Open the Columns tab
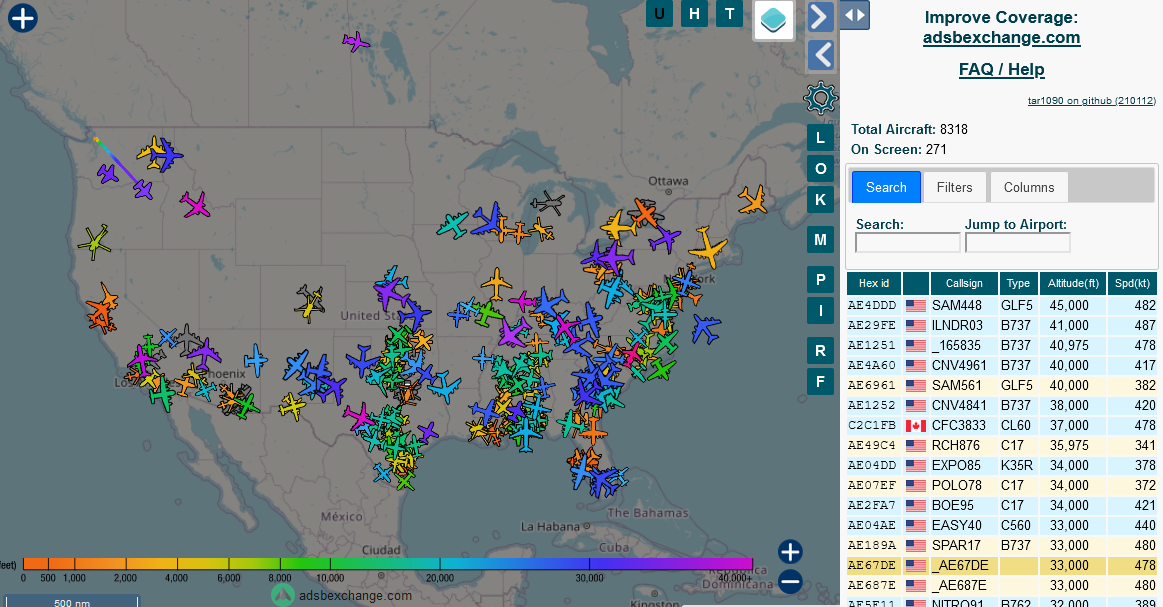The image size is (1163, 607). [x=1029, y=187]
